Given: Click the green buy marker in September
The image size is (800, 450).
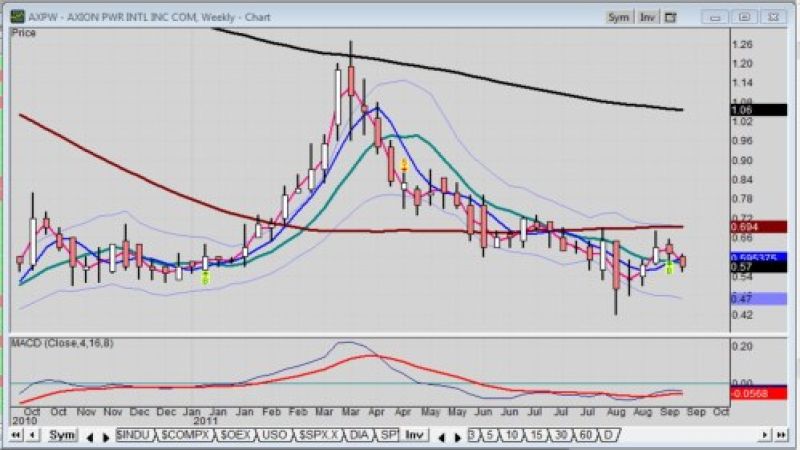Looking at the screenshot, I should (669, 268).
